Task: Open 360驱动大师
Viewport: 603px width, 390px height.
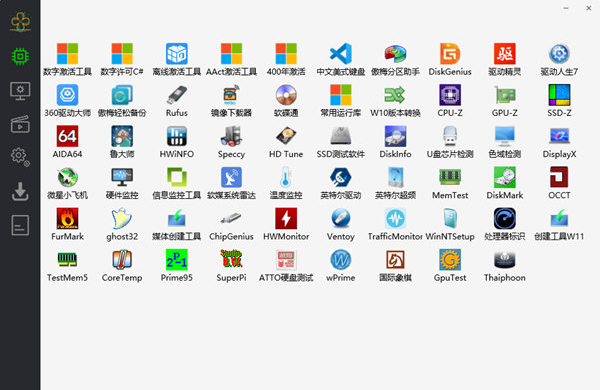Action: (x=67, y=100)
